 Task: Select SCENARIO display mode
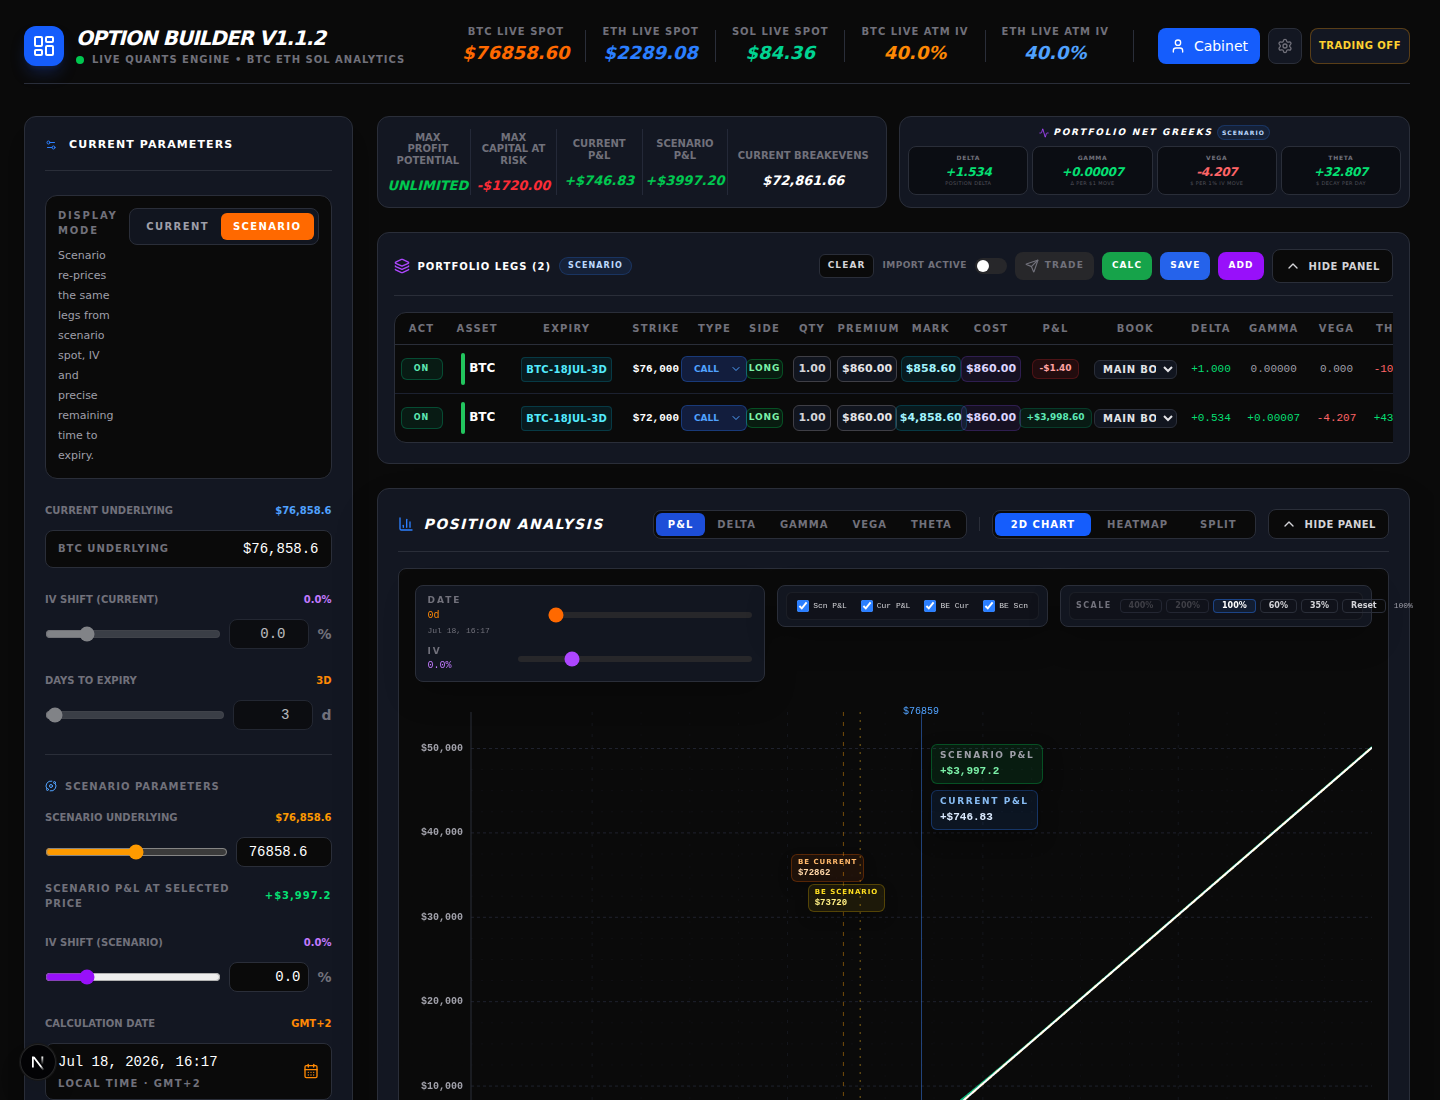267,227
